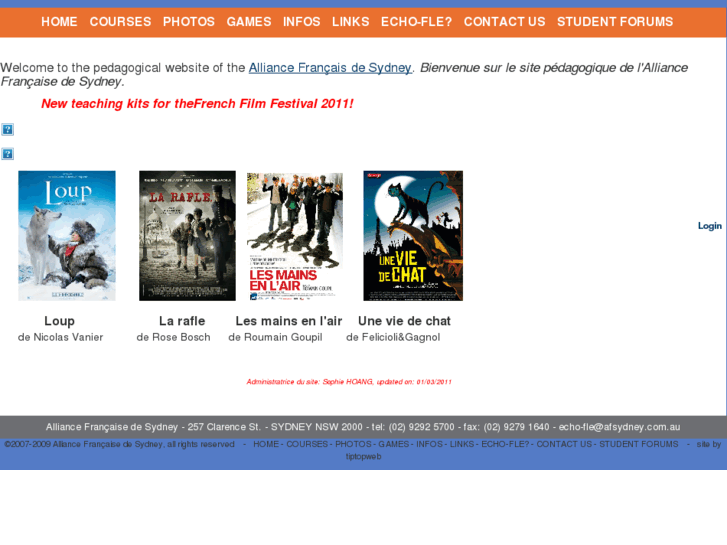Open PHOTOS in the top navigation
727x545 pixels.
pos(189,22)
